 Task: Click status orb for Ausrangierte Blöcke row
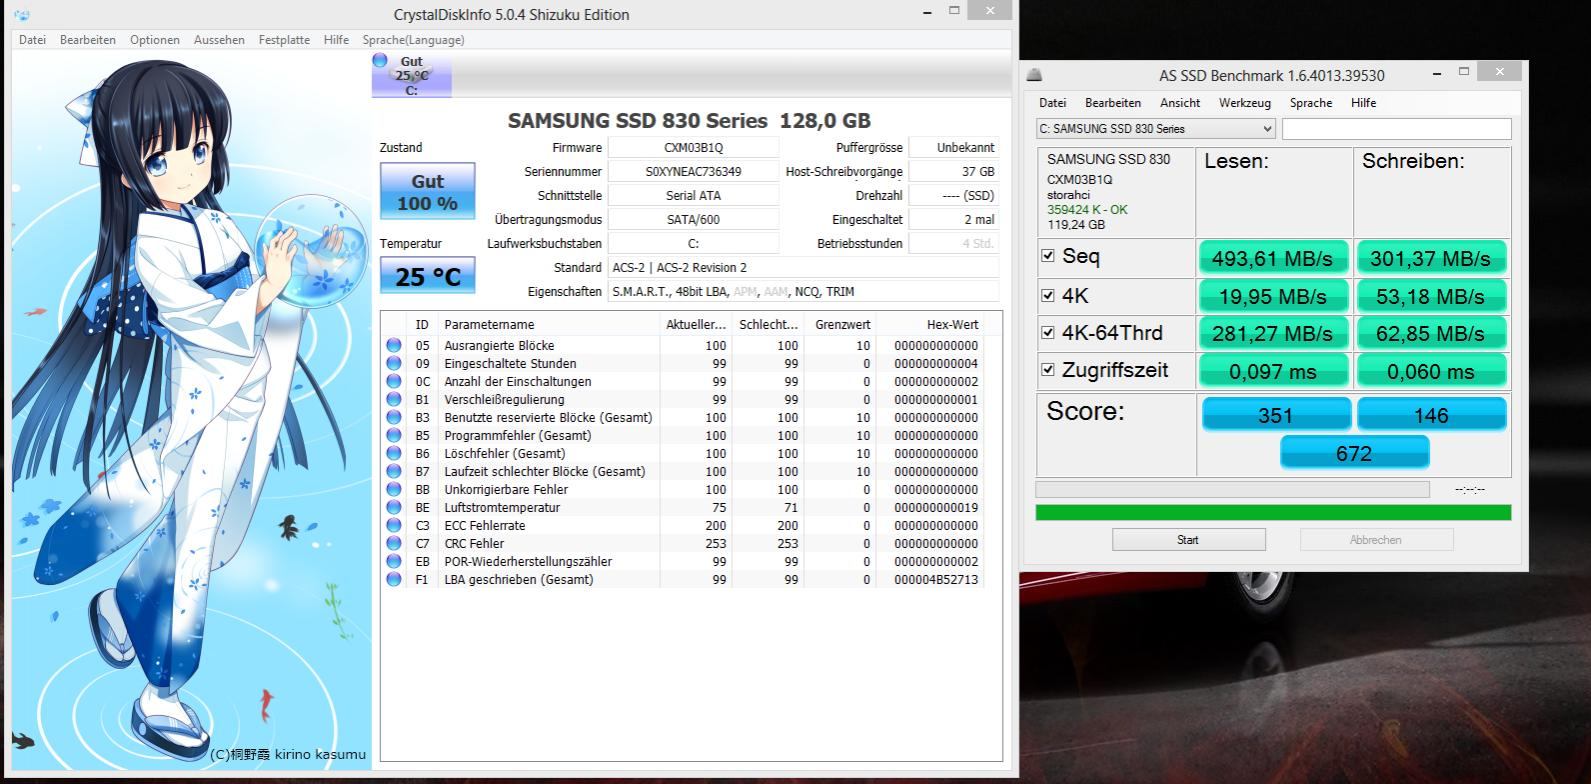pyautogui.click(x=394, y=345)
